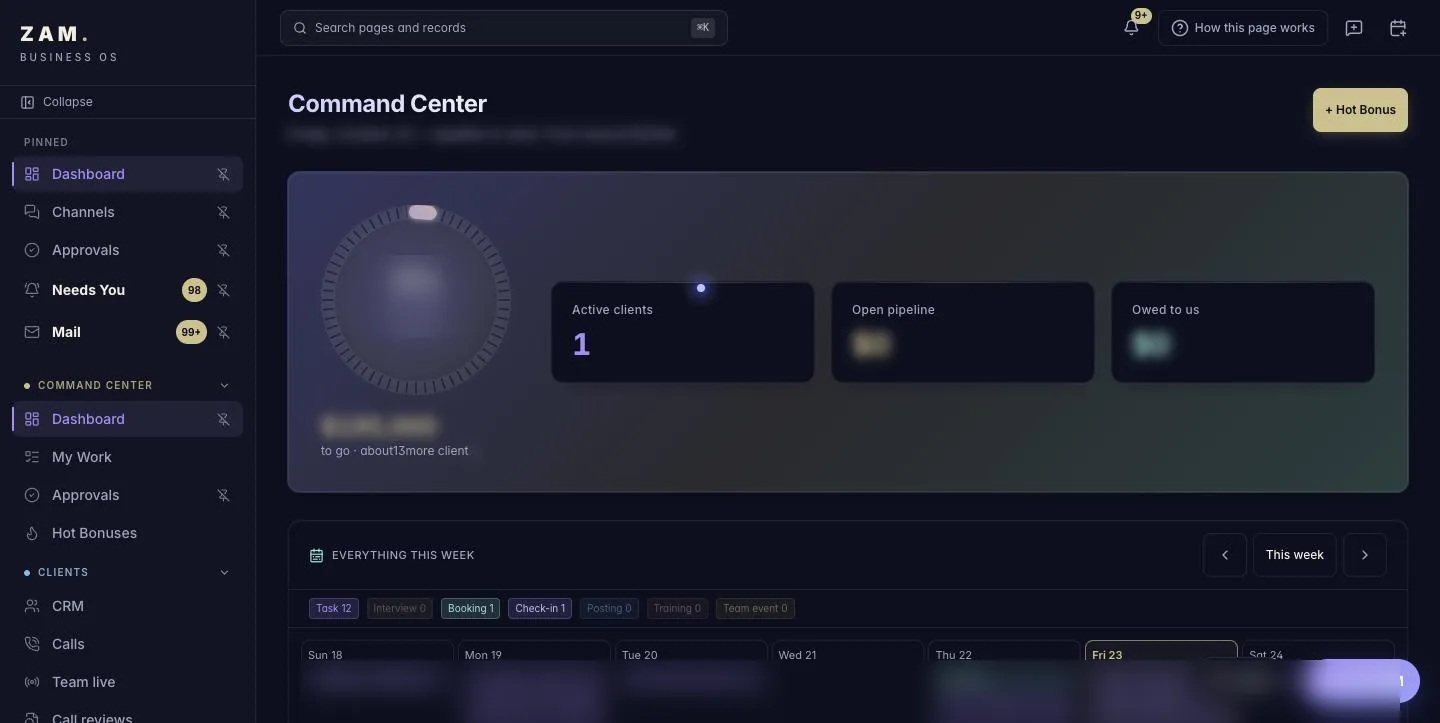Click the calendar icon beside Everything This Week
Viewport: 1440px width, 723px height.
point(316,555)
